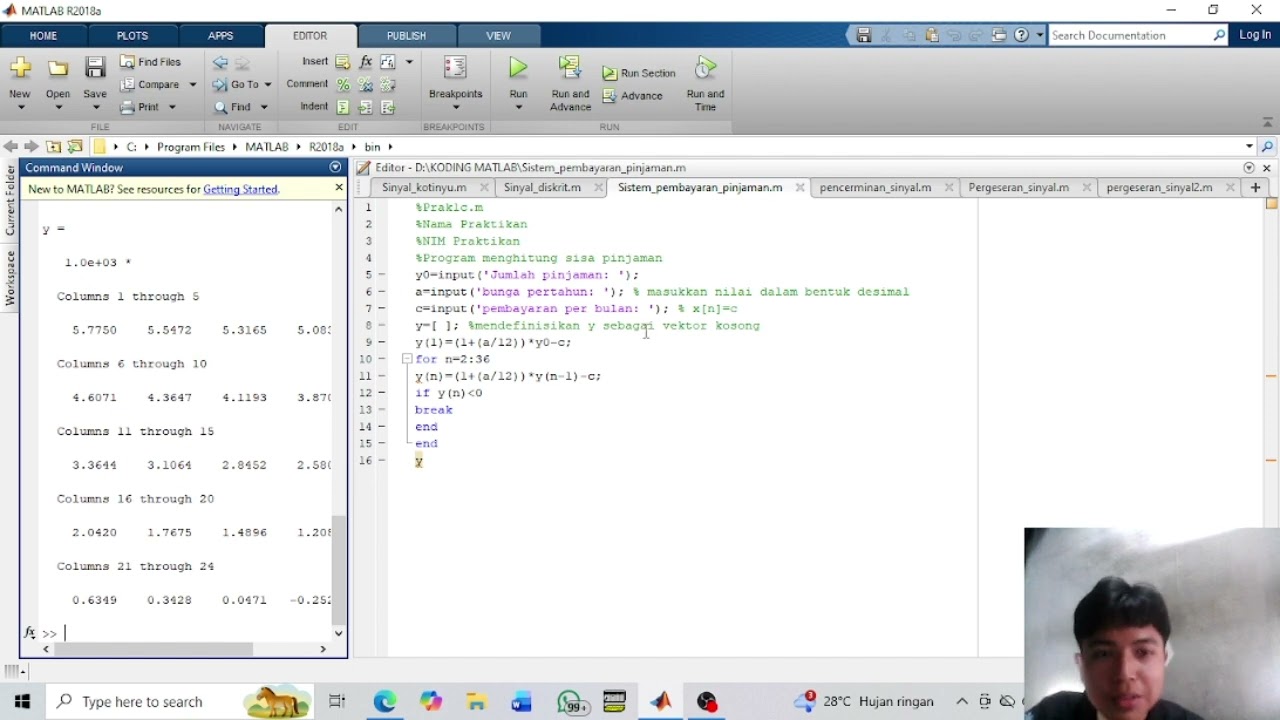1280x720 pixels.
Task: Open the Pergeseran_sinyal.m editor tab
Action: click(1018, 187)
